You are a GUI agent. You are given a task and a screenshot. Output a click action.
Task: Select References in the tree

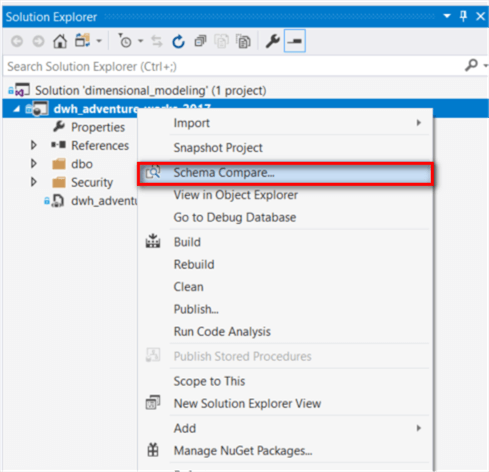[100, 146]
